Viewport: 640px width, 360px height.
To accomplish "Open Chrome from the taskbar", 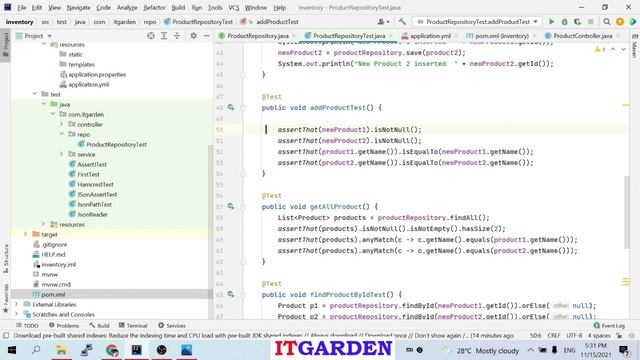I will click(112, 350).
